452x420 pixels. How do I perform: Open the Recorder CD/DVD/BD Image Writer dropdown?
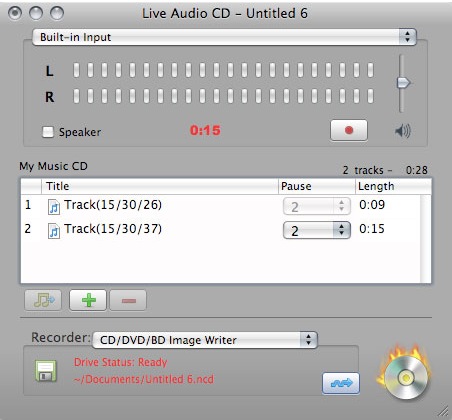point(205,340)
